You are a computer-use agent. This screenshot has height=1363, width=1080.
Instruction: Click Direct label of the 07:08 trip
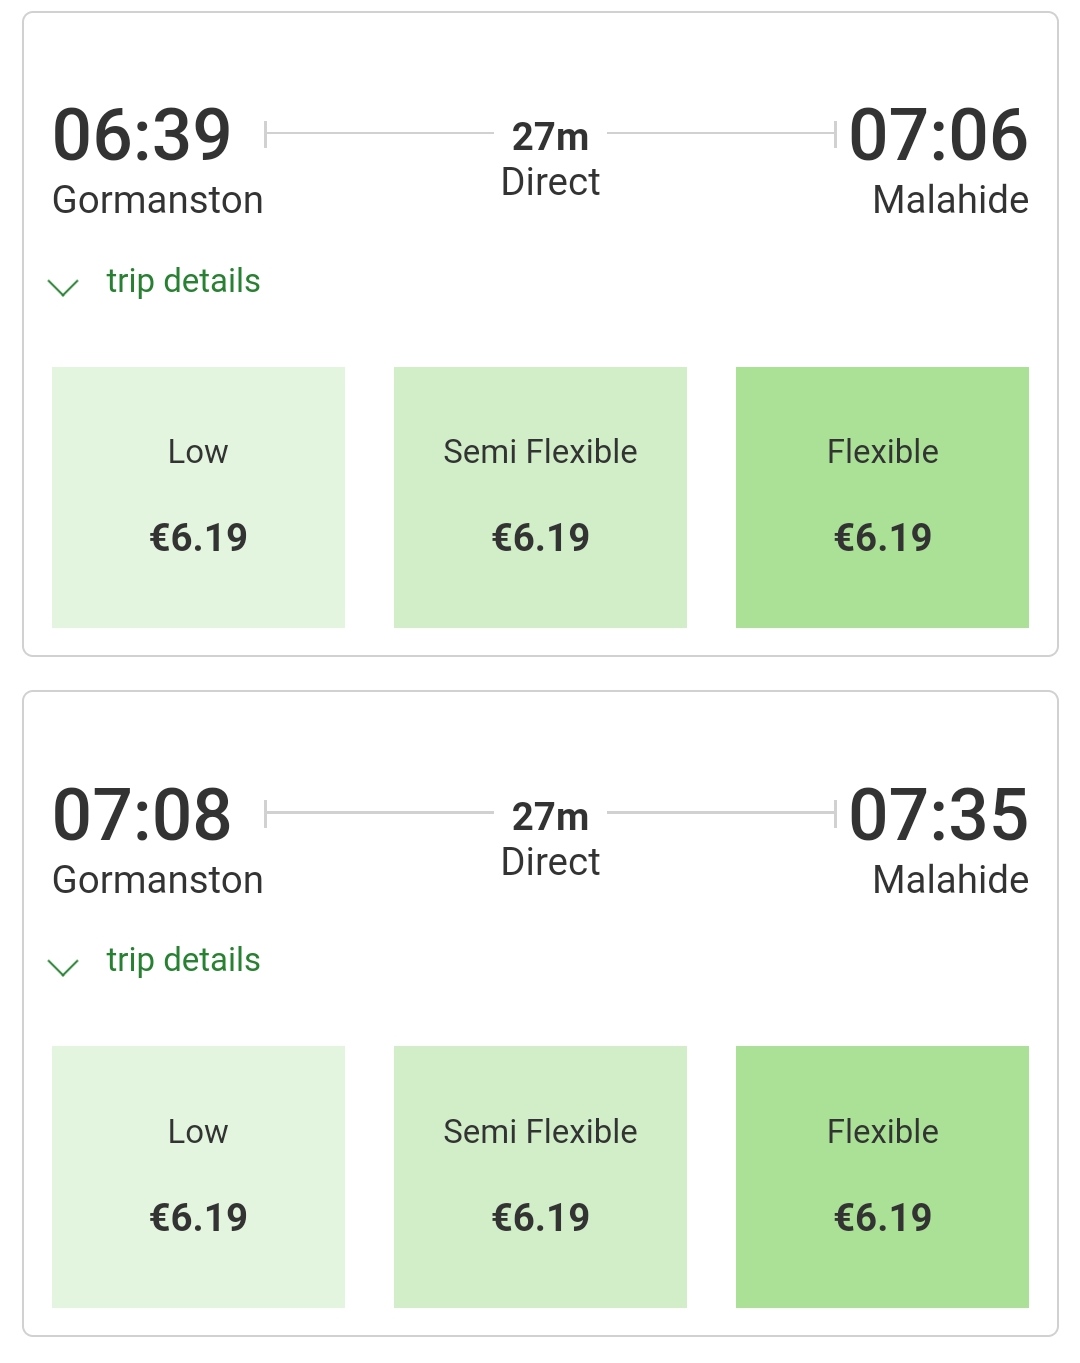(550, 862)
